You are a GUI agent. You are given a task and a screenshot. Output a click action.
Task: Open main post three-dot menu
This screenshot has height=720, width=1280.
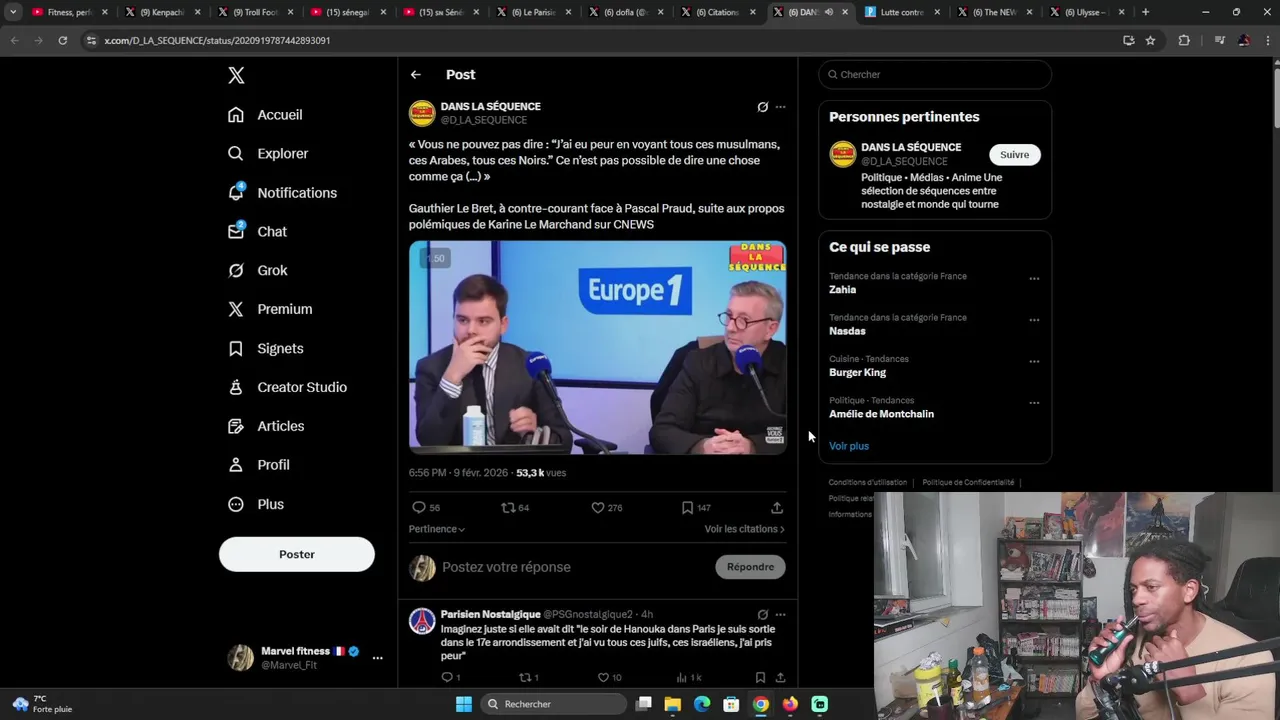(780, 107)
